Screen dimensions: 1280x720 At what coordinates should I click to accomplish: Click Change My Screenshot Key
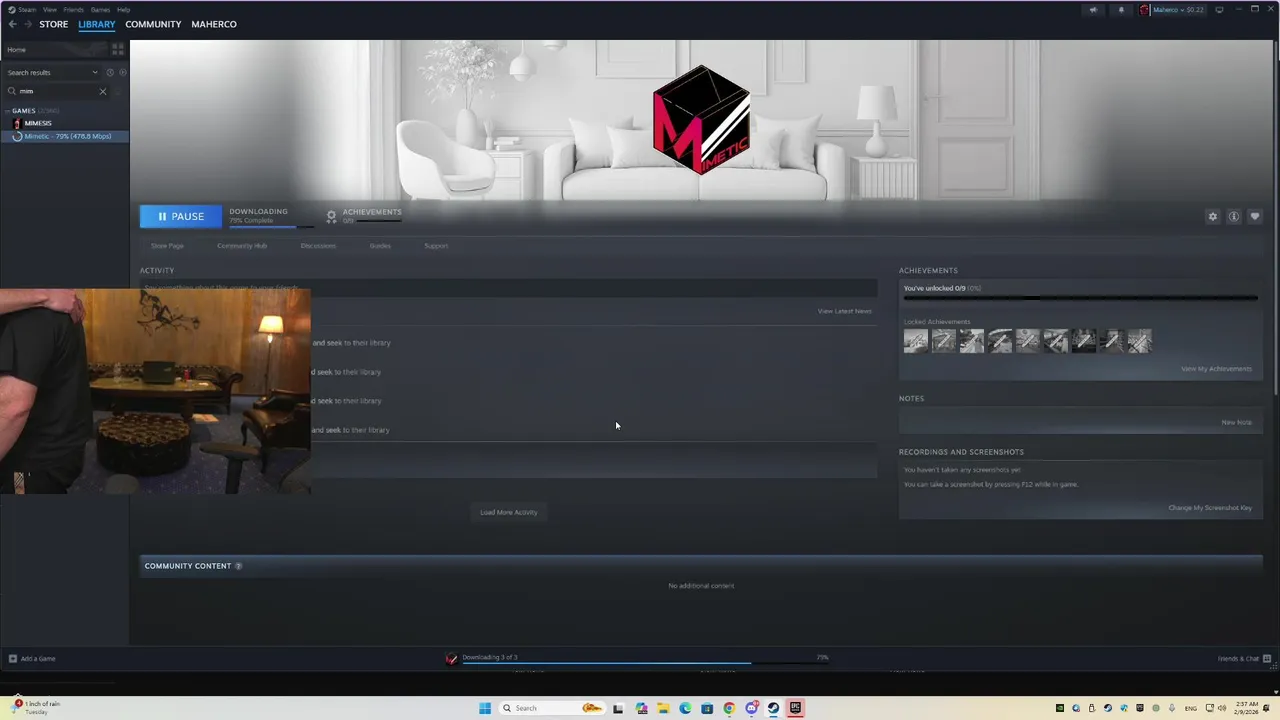(x=1210, y=508)
